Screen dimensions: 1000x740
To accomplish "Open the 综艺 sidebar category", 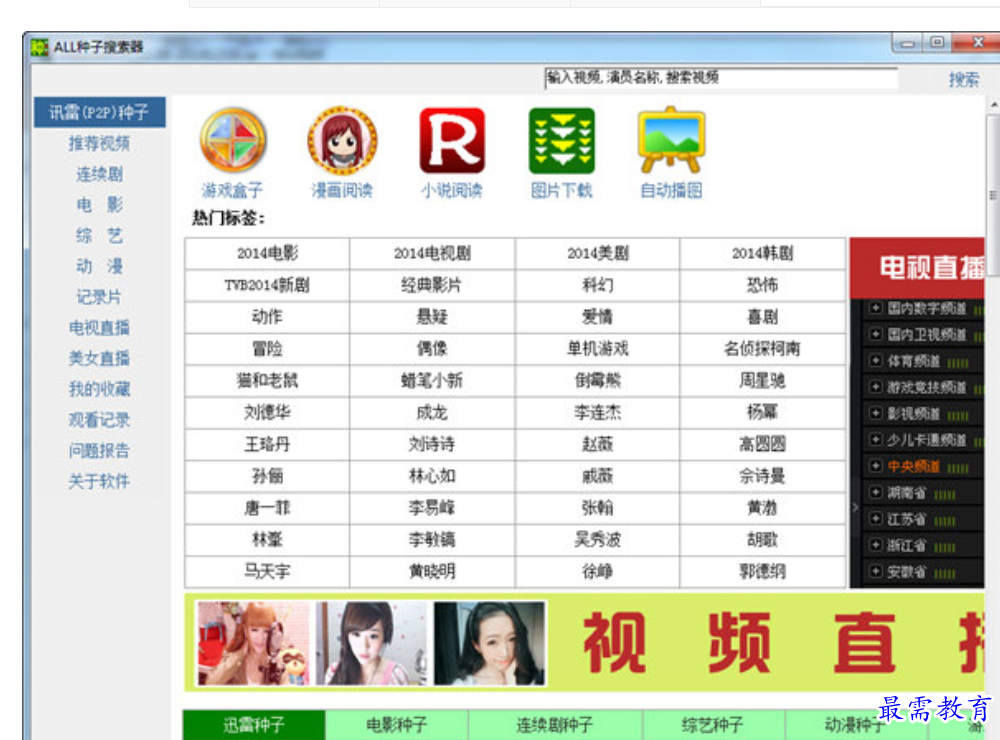I will click(99, 235).
